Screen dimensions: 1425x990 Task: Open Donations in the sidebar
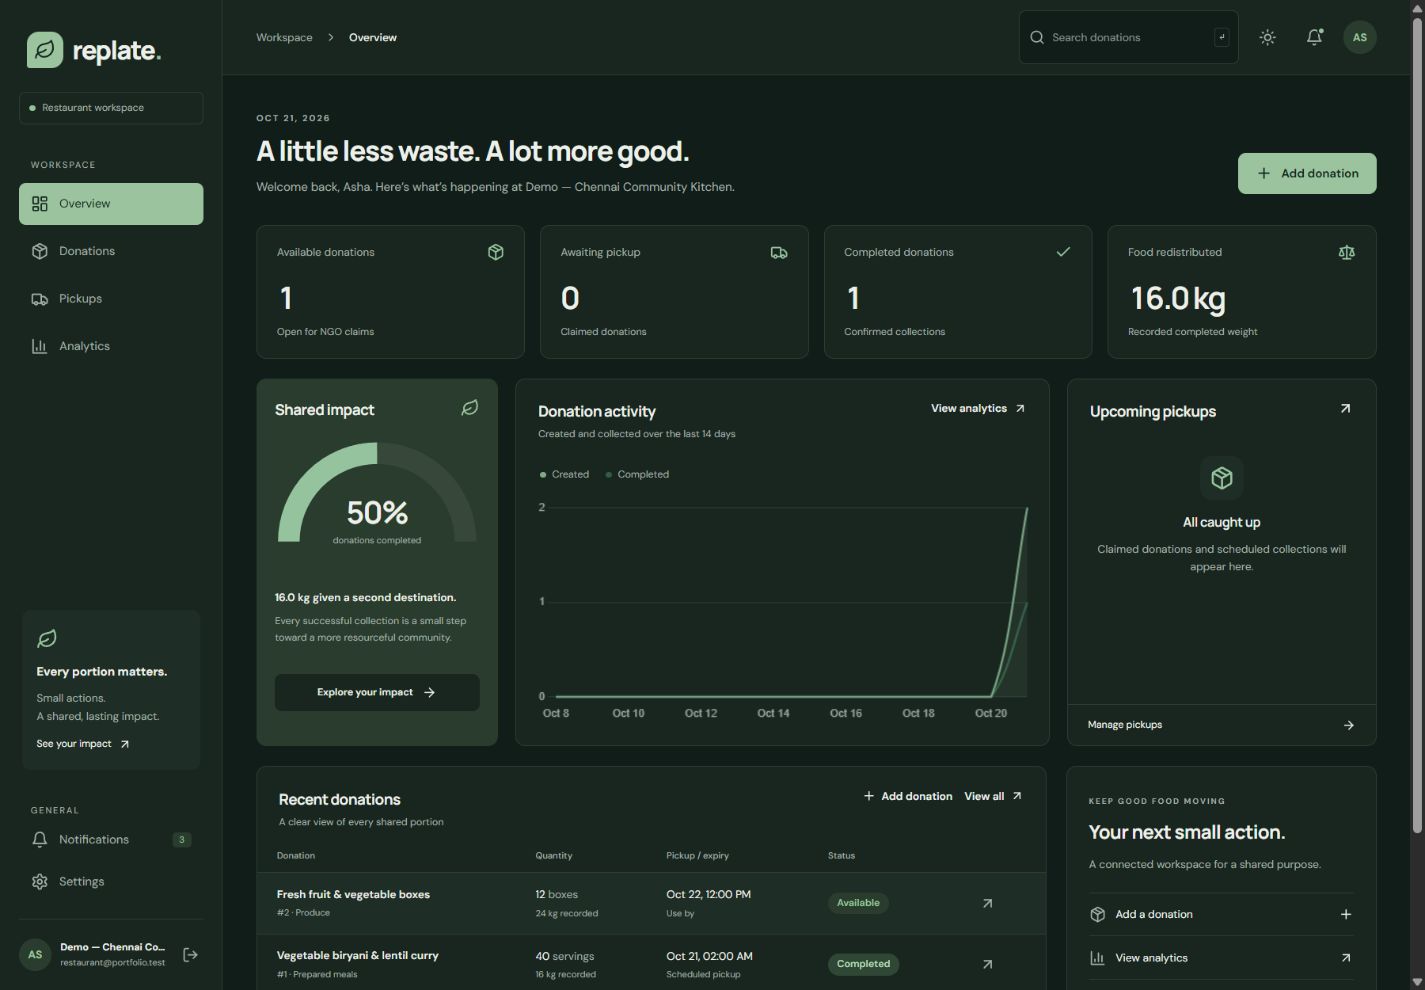click(111, 251)
